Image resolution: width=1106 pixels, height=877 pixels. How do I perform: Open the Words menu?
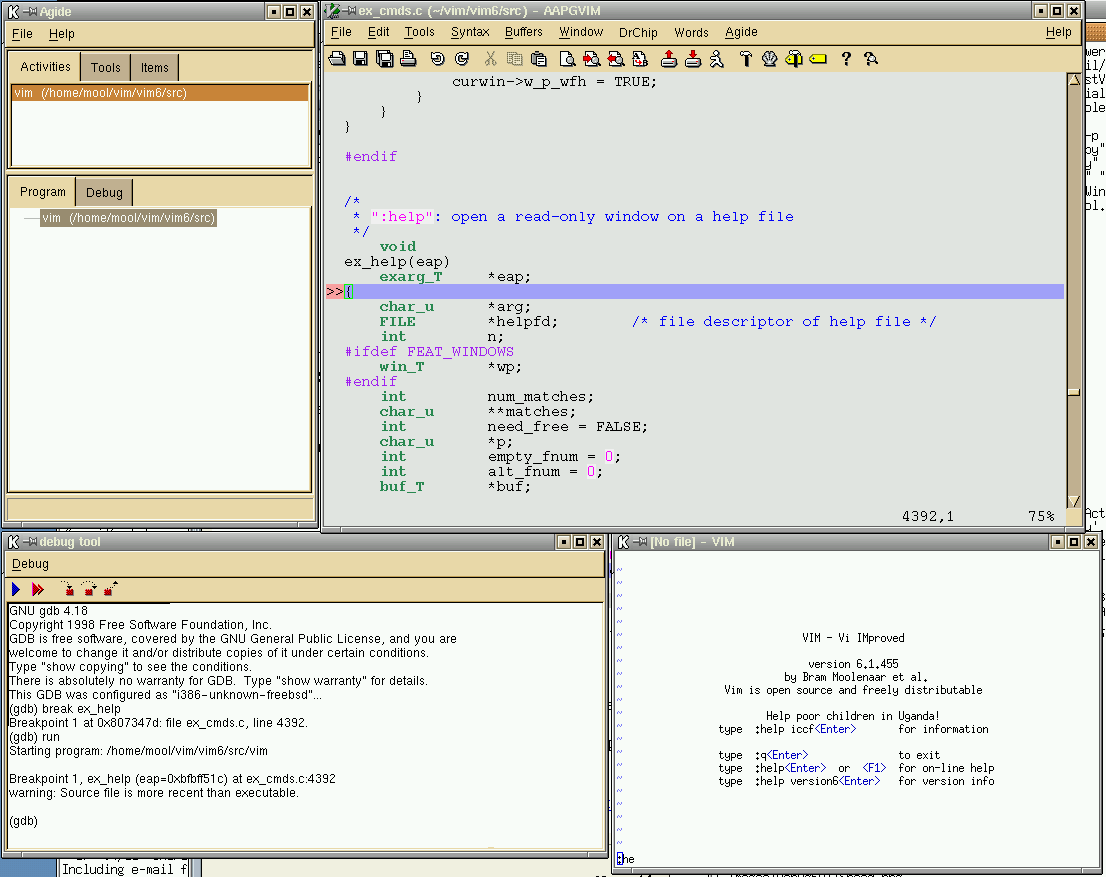[x=691, y=32]
